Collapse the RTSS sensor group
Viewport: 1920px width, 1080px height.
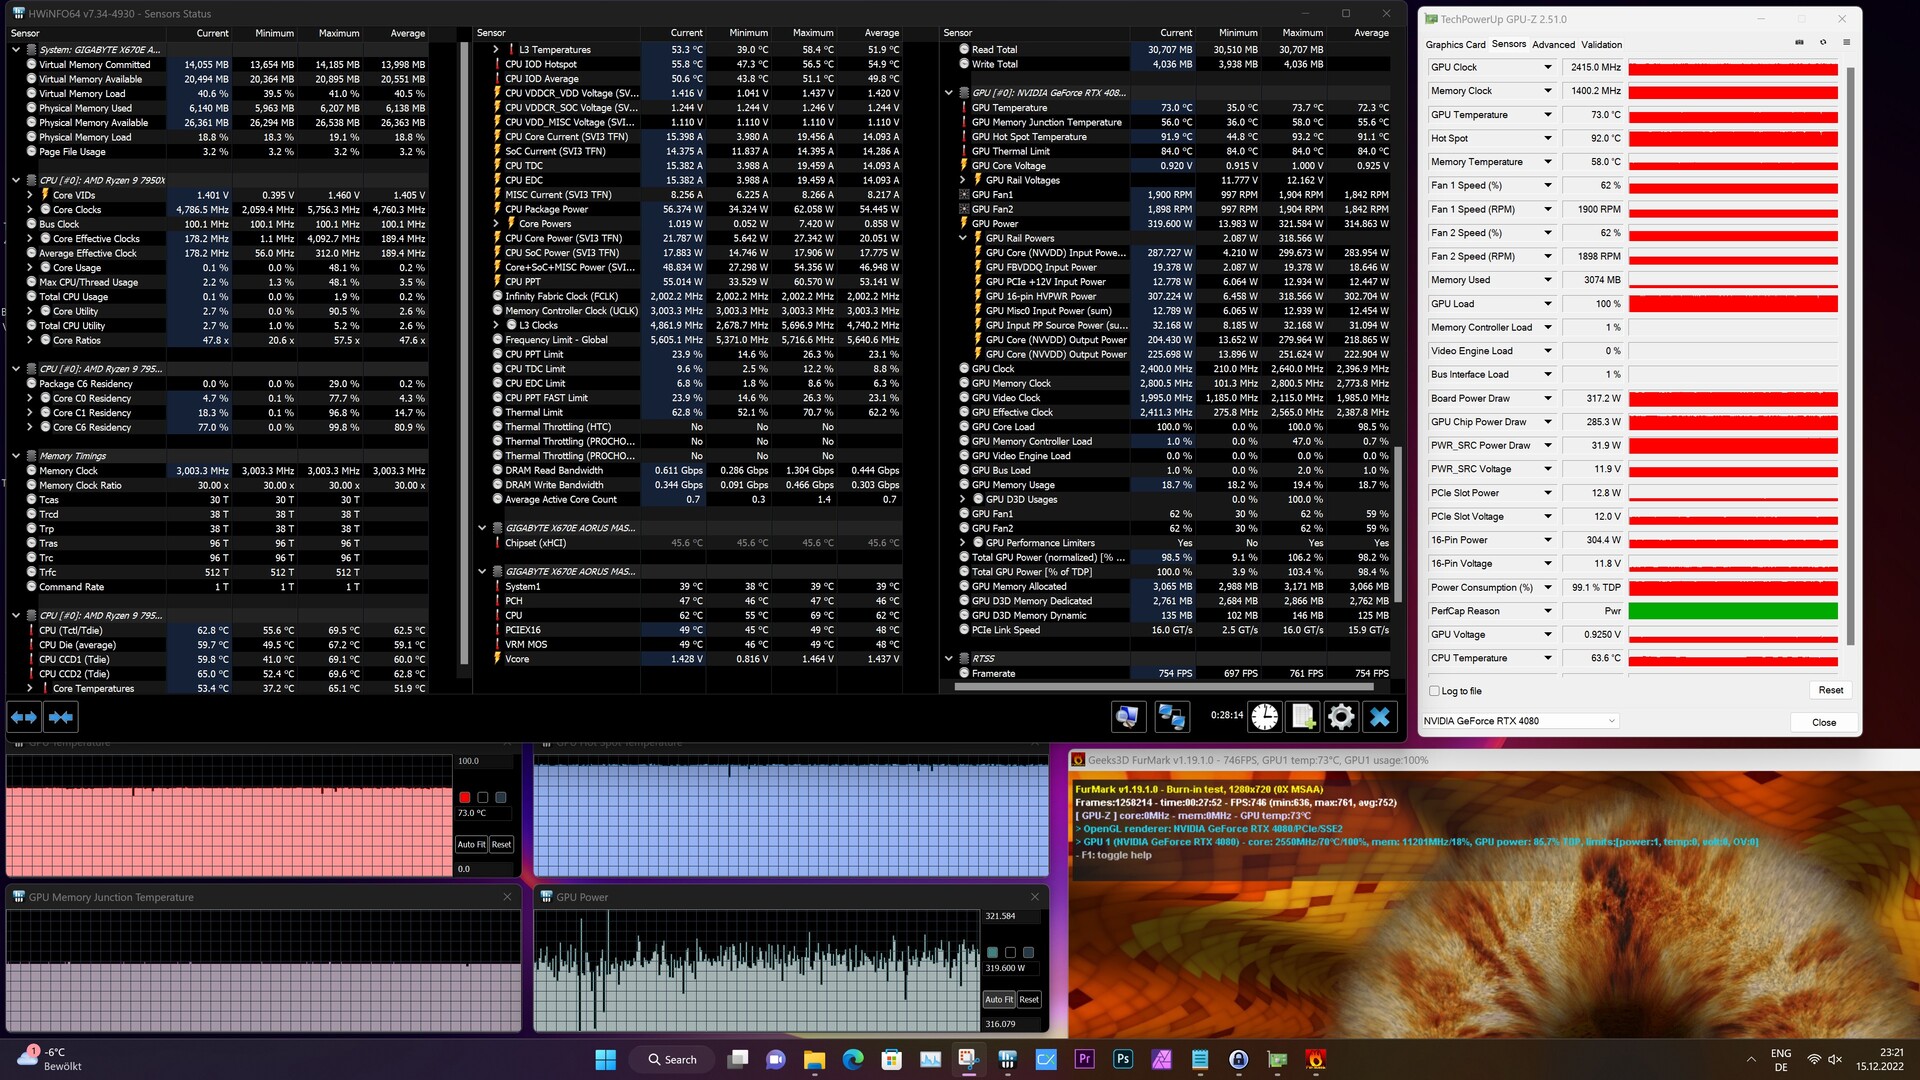click(949, 658)
